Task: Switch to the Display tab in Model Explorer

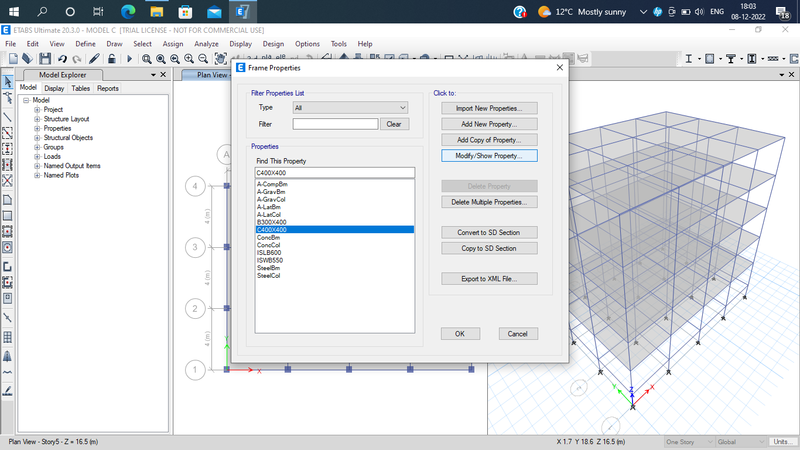Action: pyautogui.click(x=54, y=88)
